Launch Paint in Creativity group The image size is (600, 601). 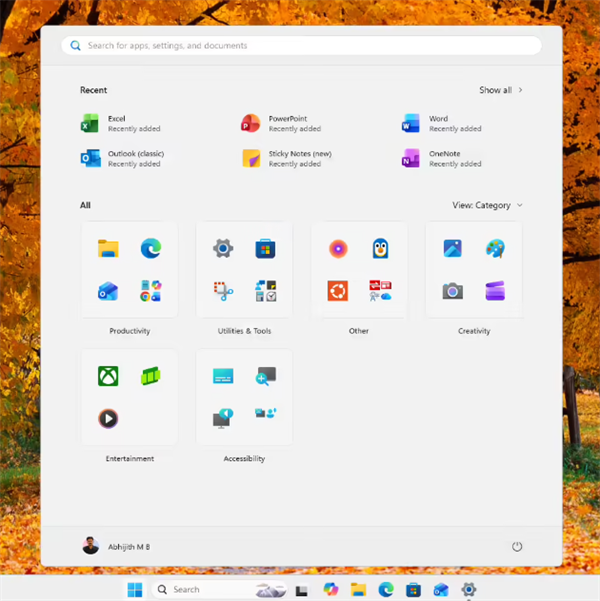[x=495, y=248]
